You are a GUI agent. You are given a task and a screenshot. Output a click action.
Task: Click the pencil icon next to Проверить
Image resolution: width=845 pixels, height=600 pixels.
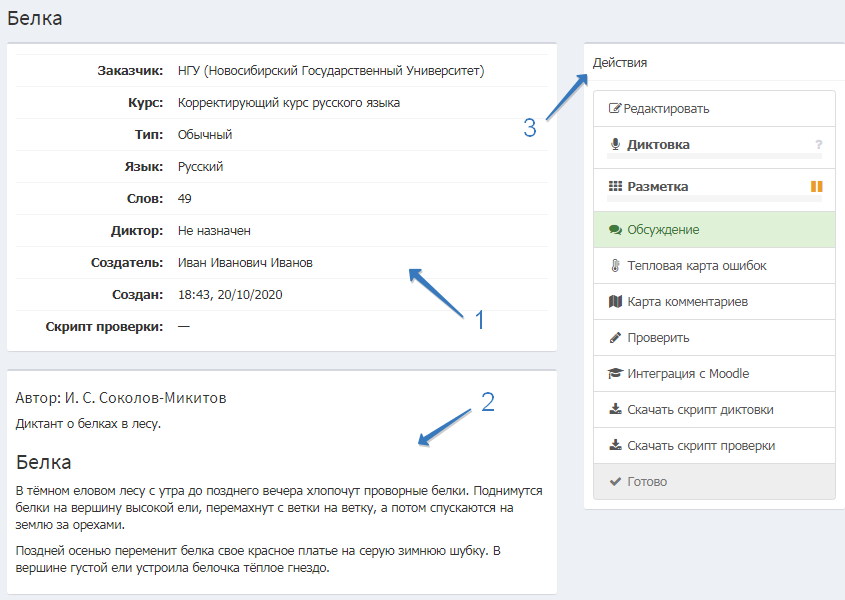point(615,338)
